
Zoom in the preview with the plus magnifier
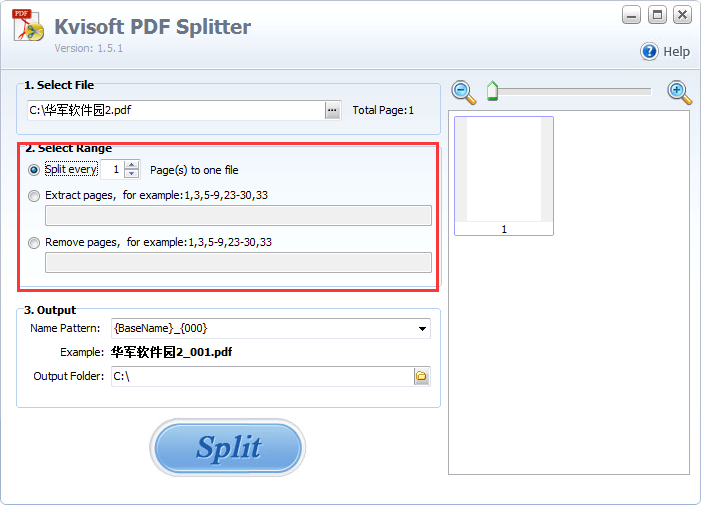[679, 92]
